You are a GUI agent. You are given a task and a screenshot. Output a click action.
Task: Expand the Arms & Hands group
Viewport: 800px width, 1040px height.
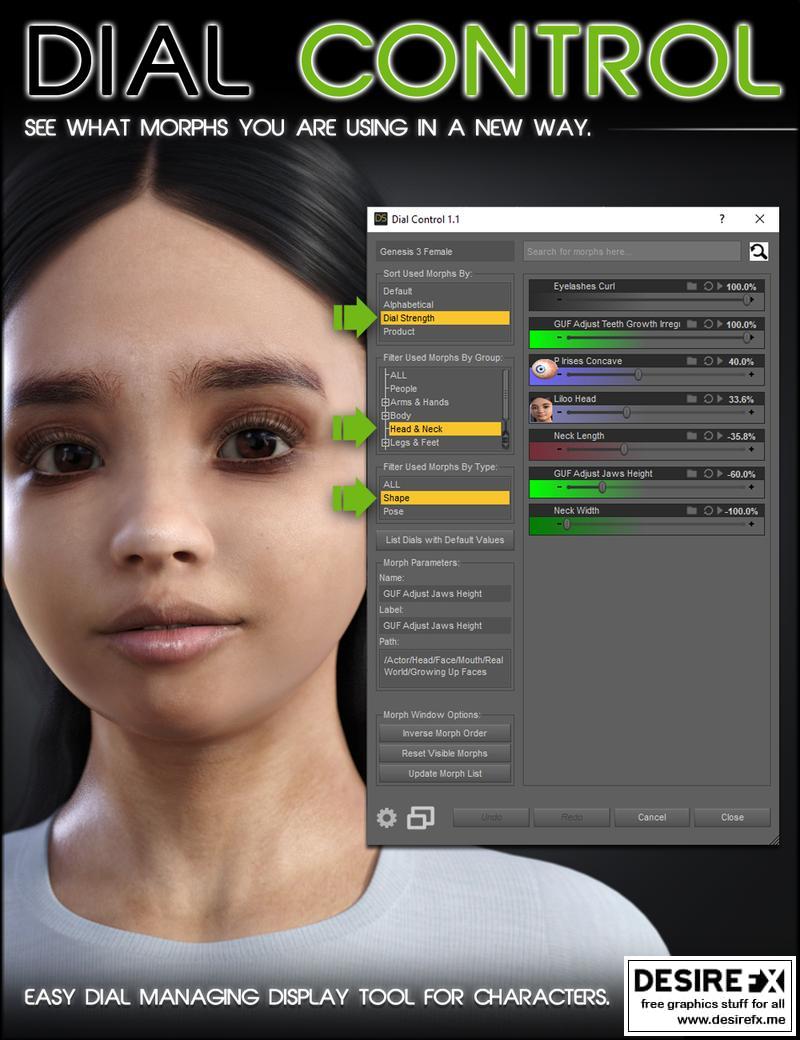385,403
